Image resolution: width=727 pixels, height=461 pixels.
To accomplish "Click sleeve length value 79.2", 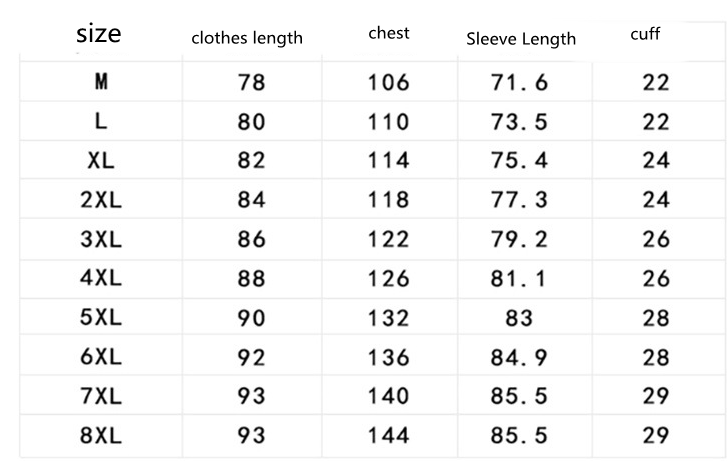I will click(x=520, y=240).
